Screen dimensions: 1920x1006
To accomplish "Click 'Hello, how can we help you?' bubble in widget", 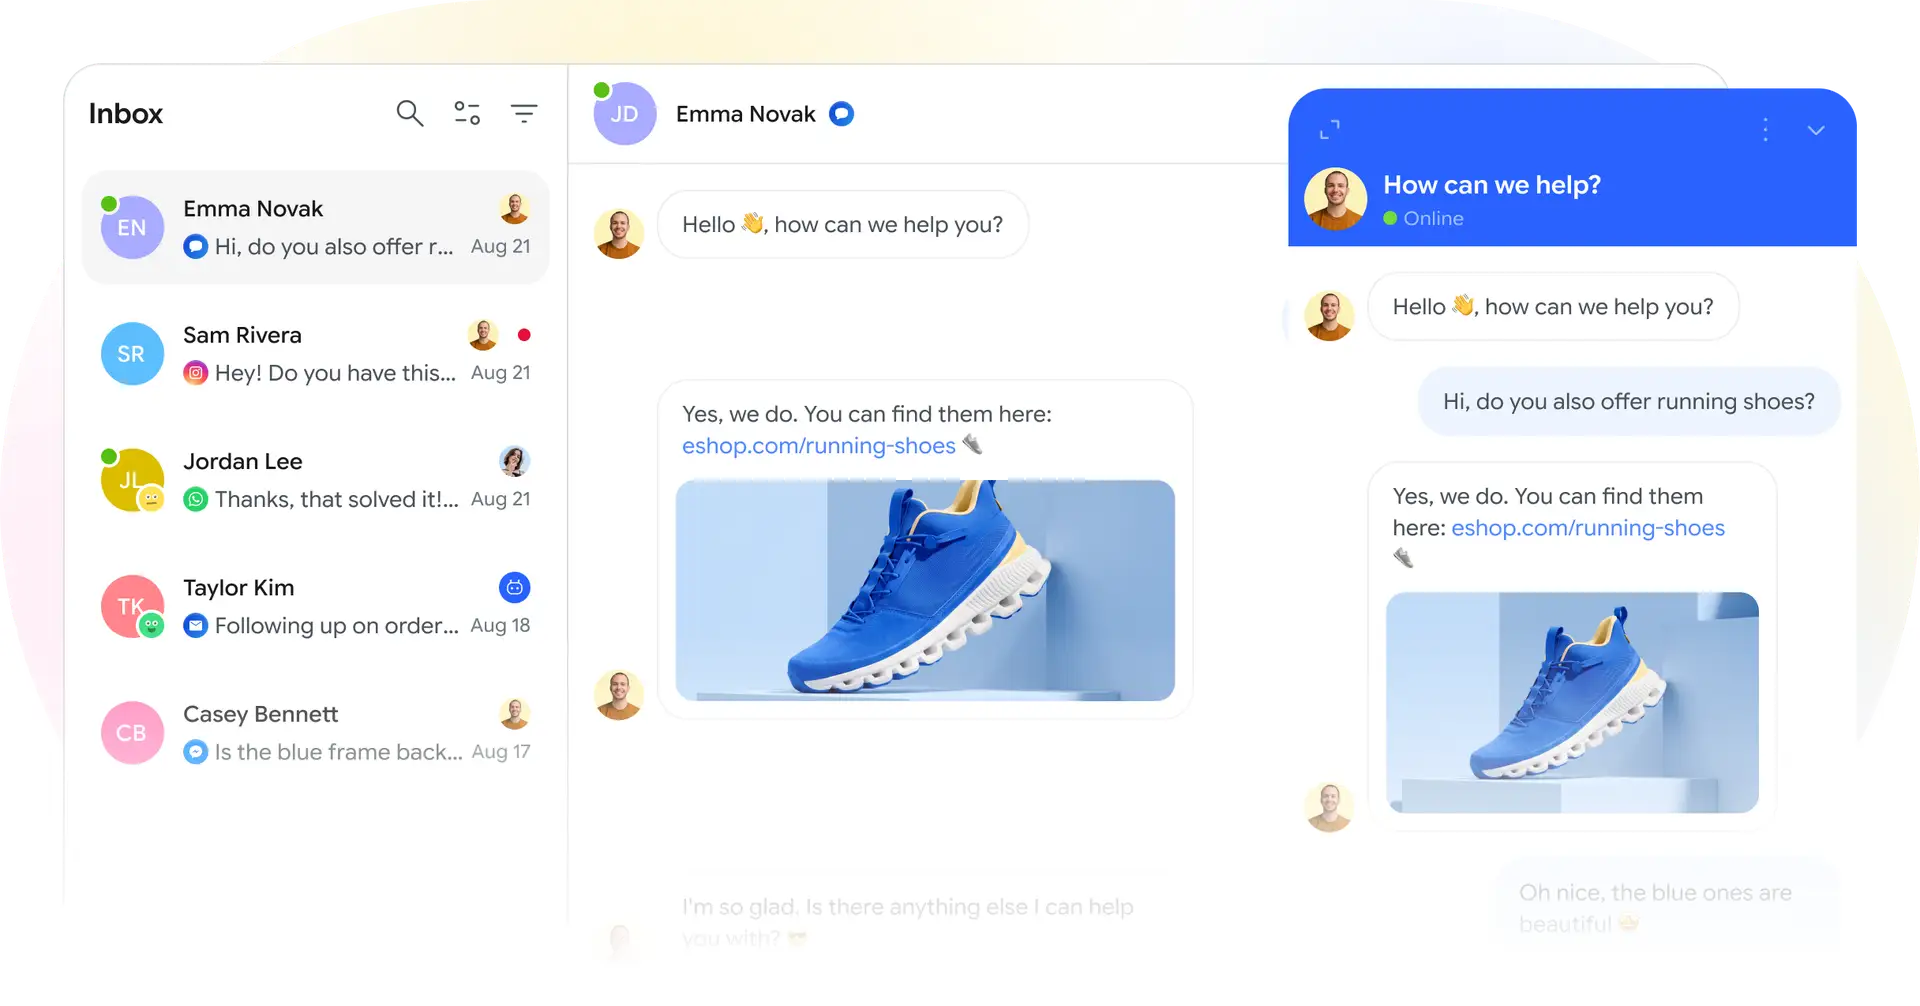I will [x=1553, y=307].
